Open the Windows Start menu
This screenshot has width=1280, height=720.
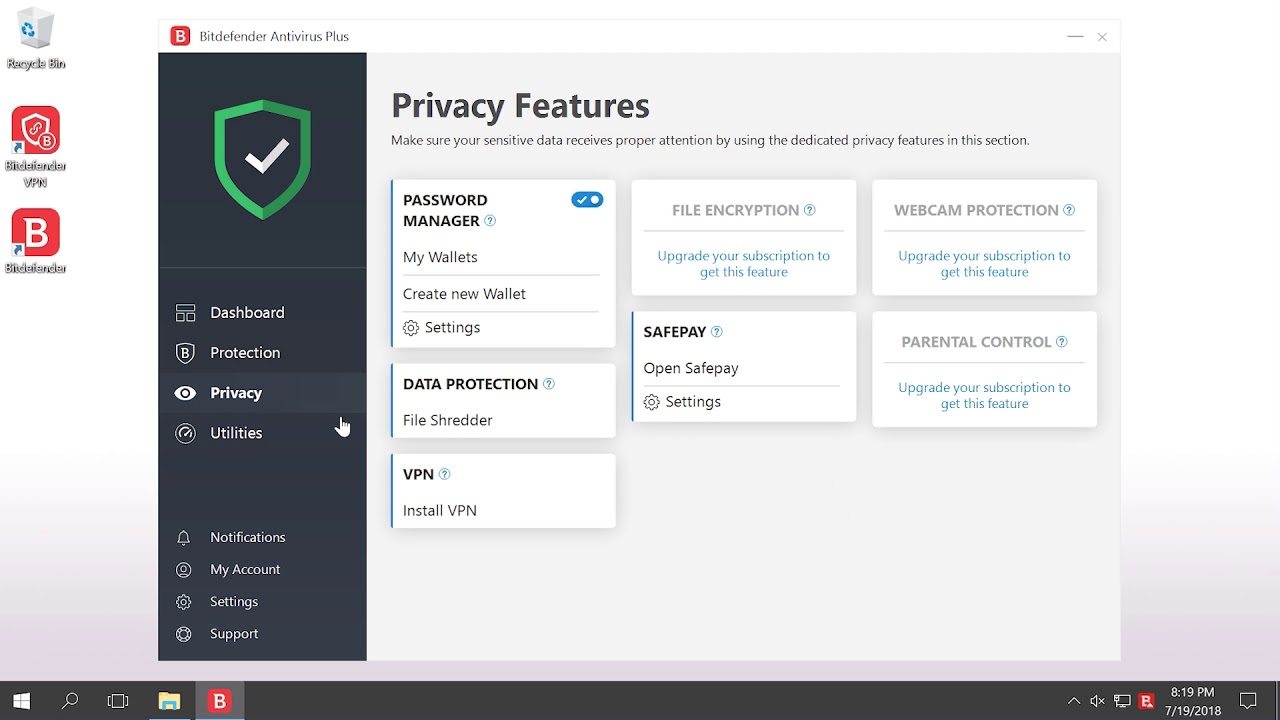21,701
